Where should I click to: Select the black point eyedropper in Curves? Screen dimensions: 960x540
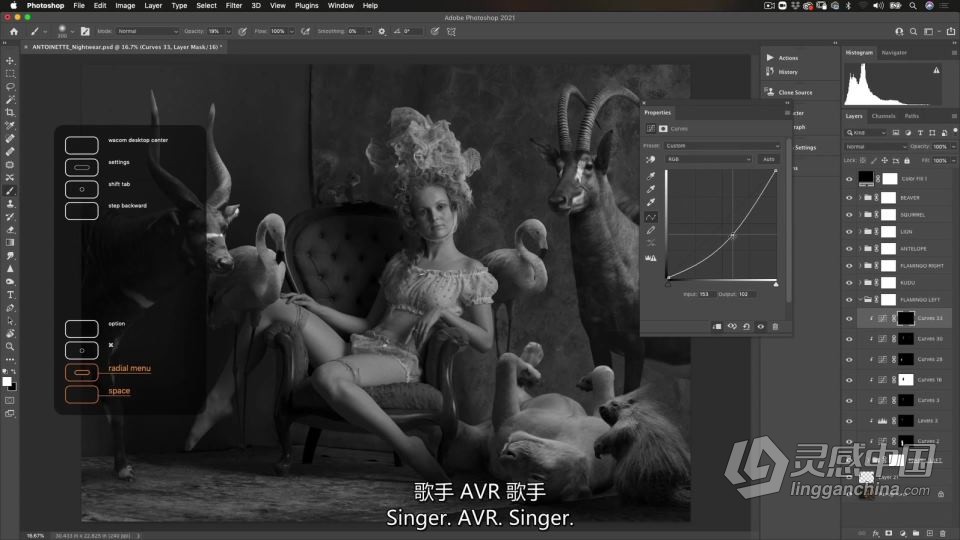(651, 176)
